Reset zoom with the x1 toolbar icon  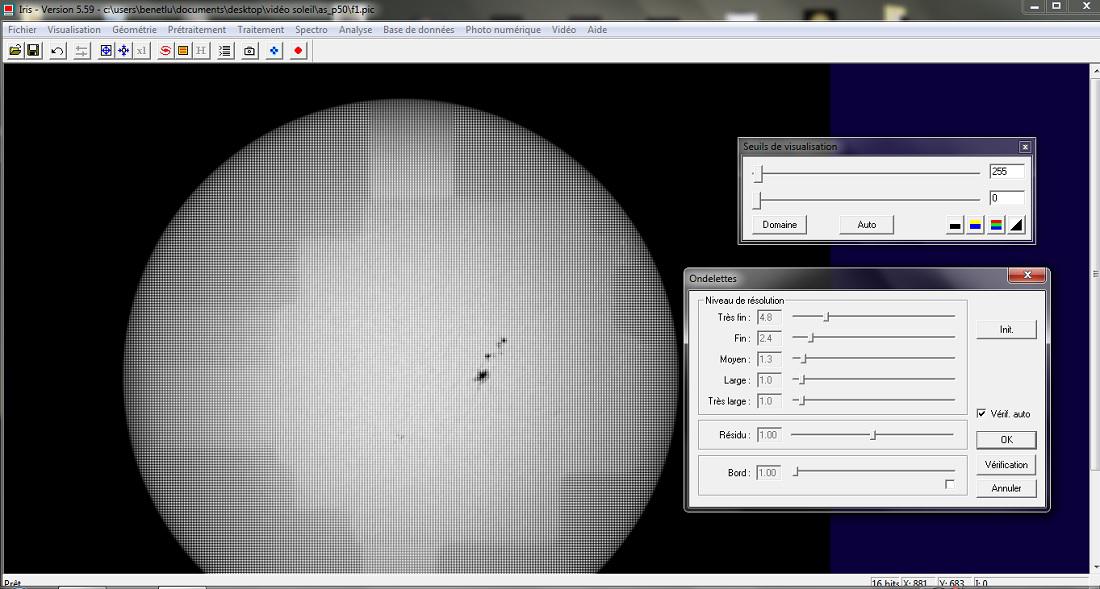pos(142,50)
